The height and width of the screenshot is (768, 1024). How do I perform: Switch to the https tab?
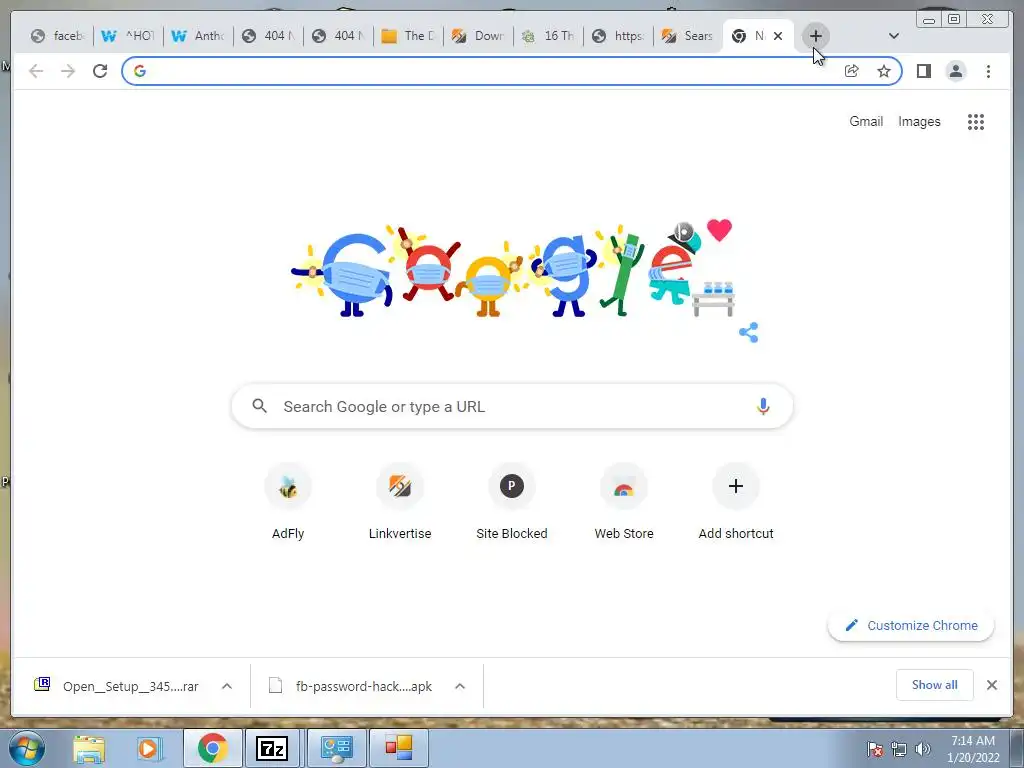click(618, 36)
